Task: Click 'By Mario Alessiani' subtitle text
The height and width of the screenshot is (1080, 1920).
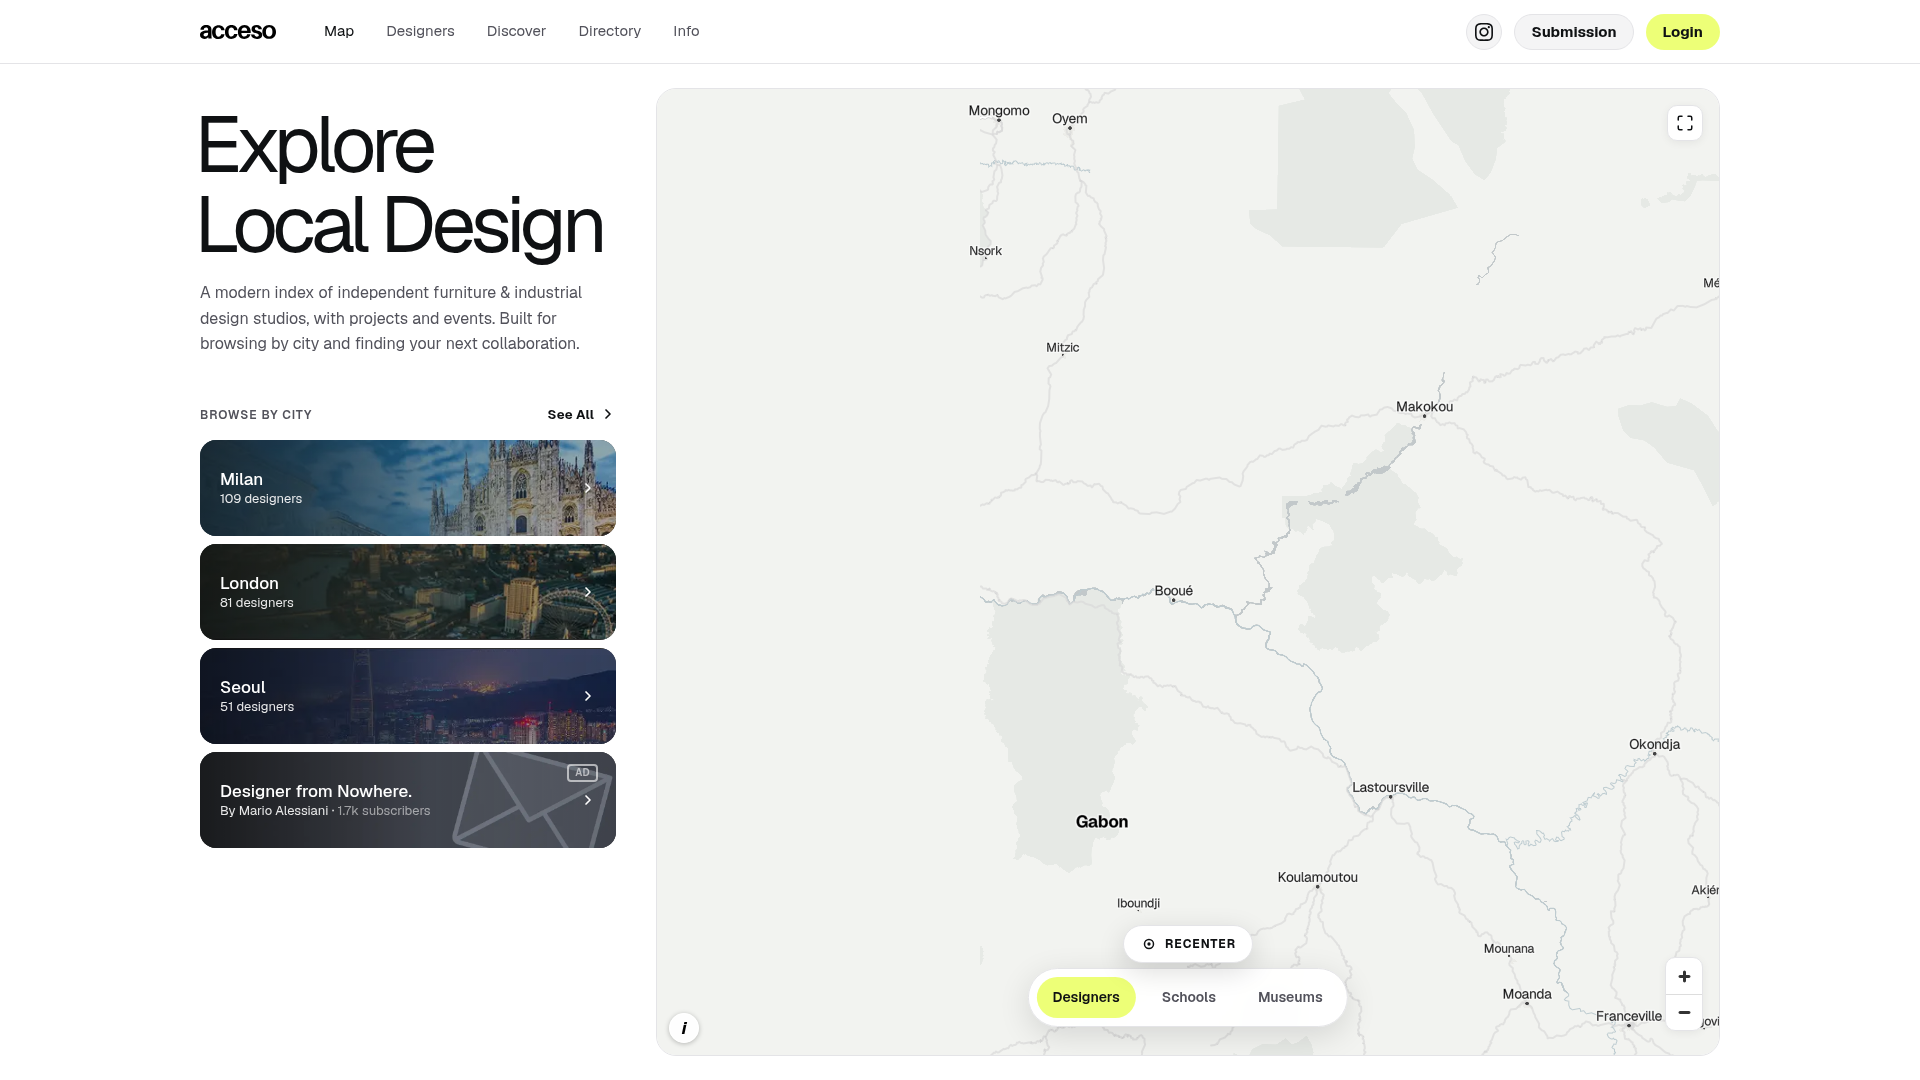Action: tap(274, 811)
